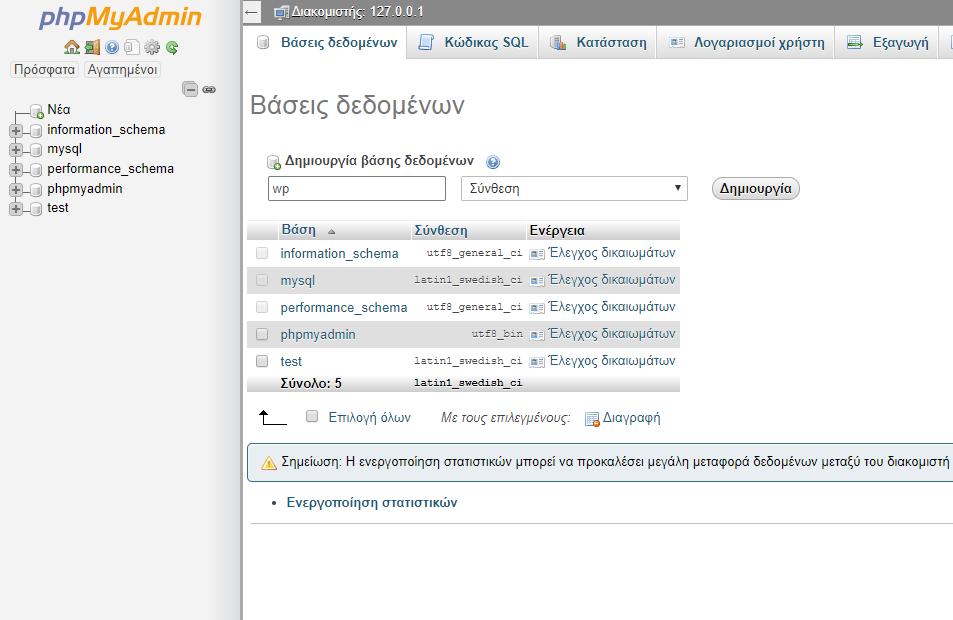
Task: Open the Κατάσταση tab
Action: pos(598,43)
